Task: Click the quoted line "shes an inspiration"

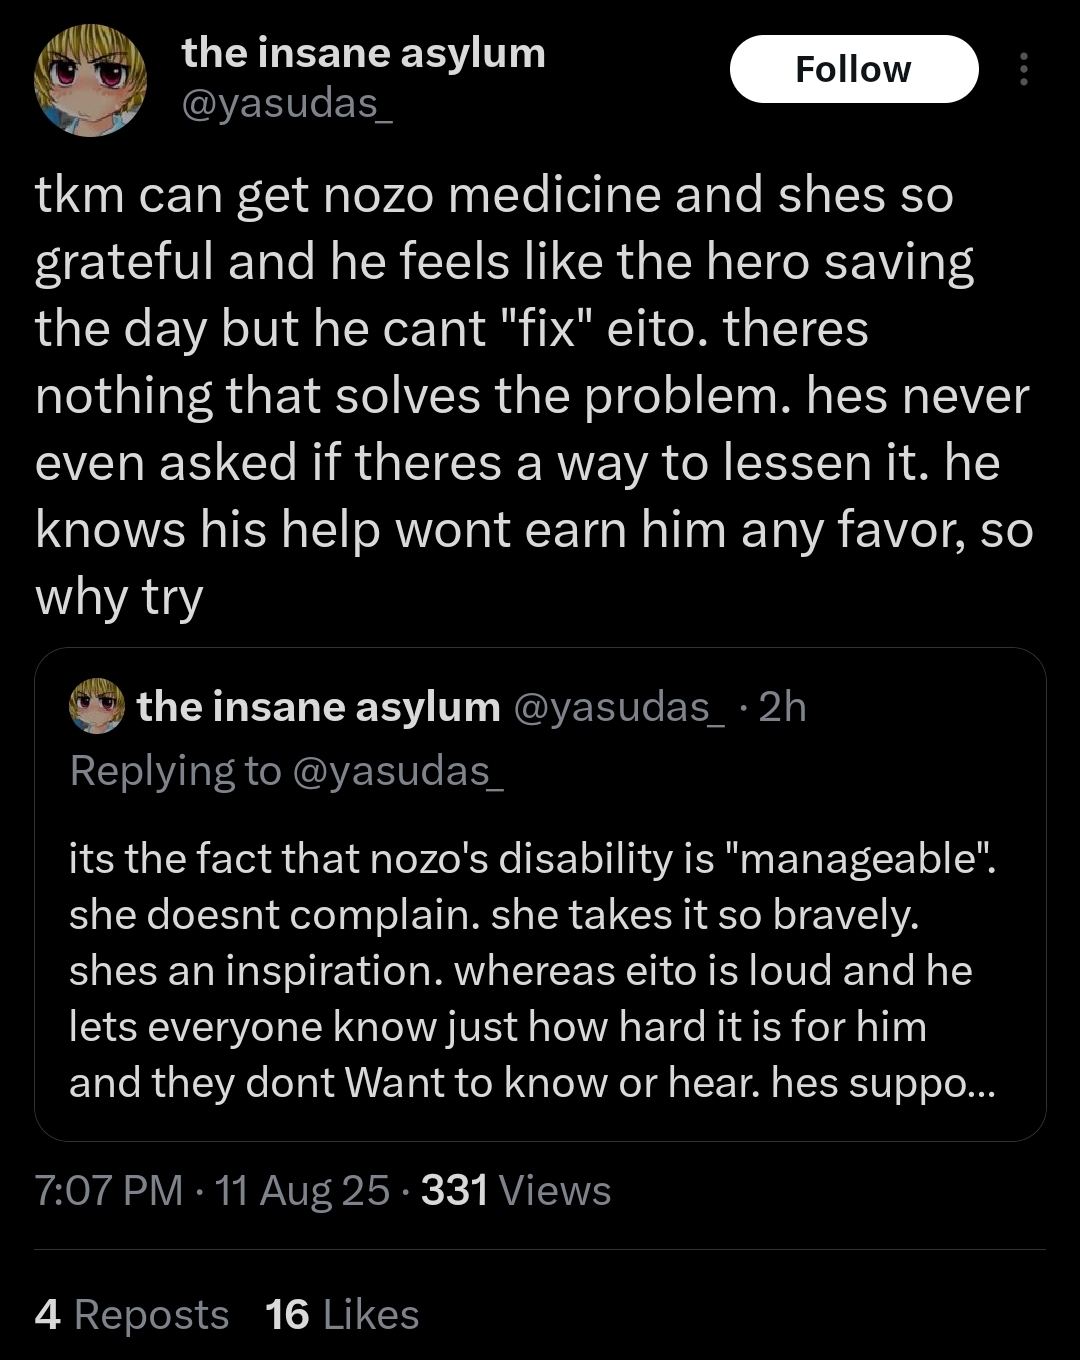Action: (x=255, y=971)
